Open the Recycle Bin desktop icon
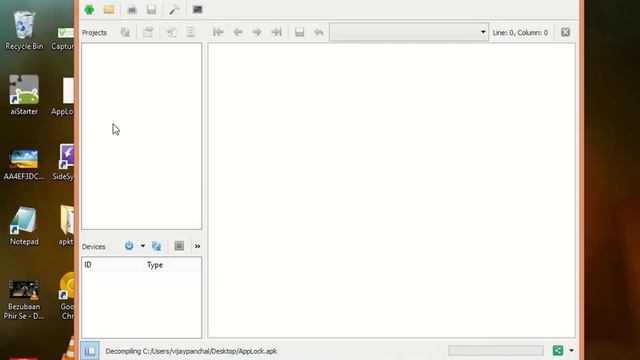This screenshot has height=360, width=640. click(x=24, y=31)
